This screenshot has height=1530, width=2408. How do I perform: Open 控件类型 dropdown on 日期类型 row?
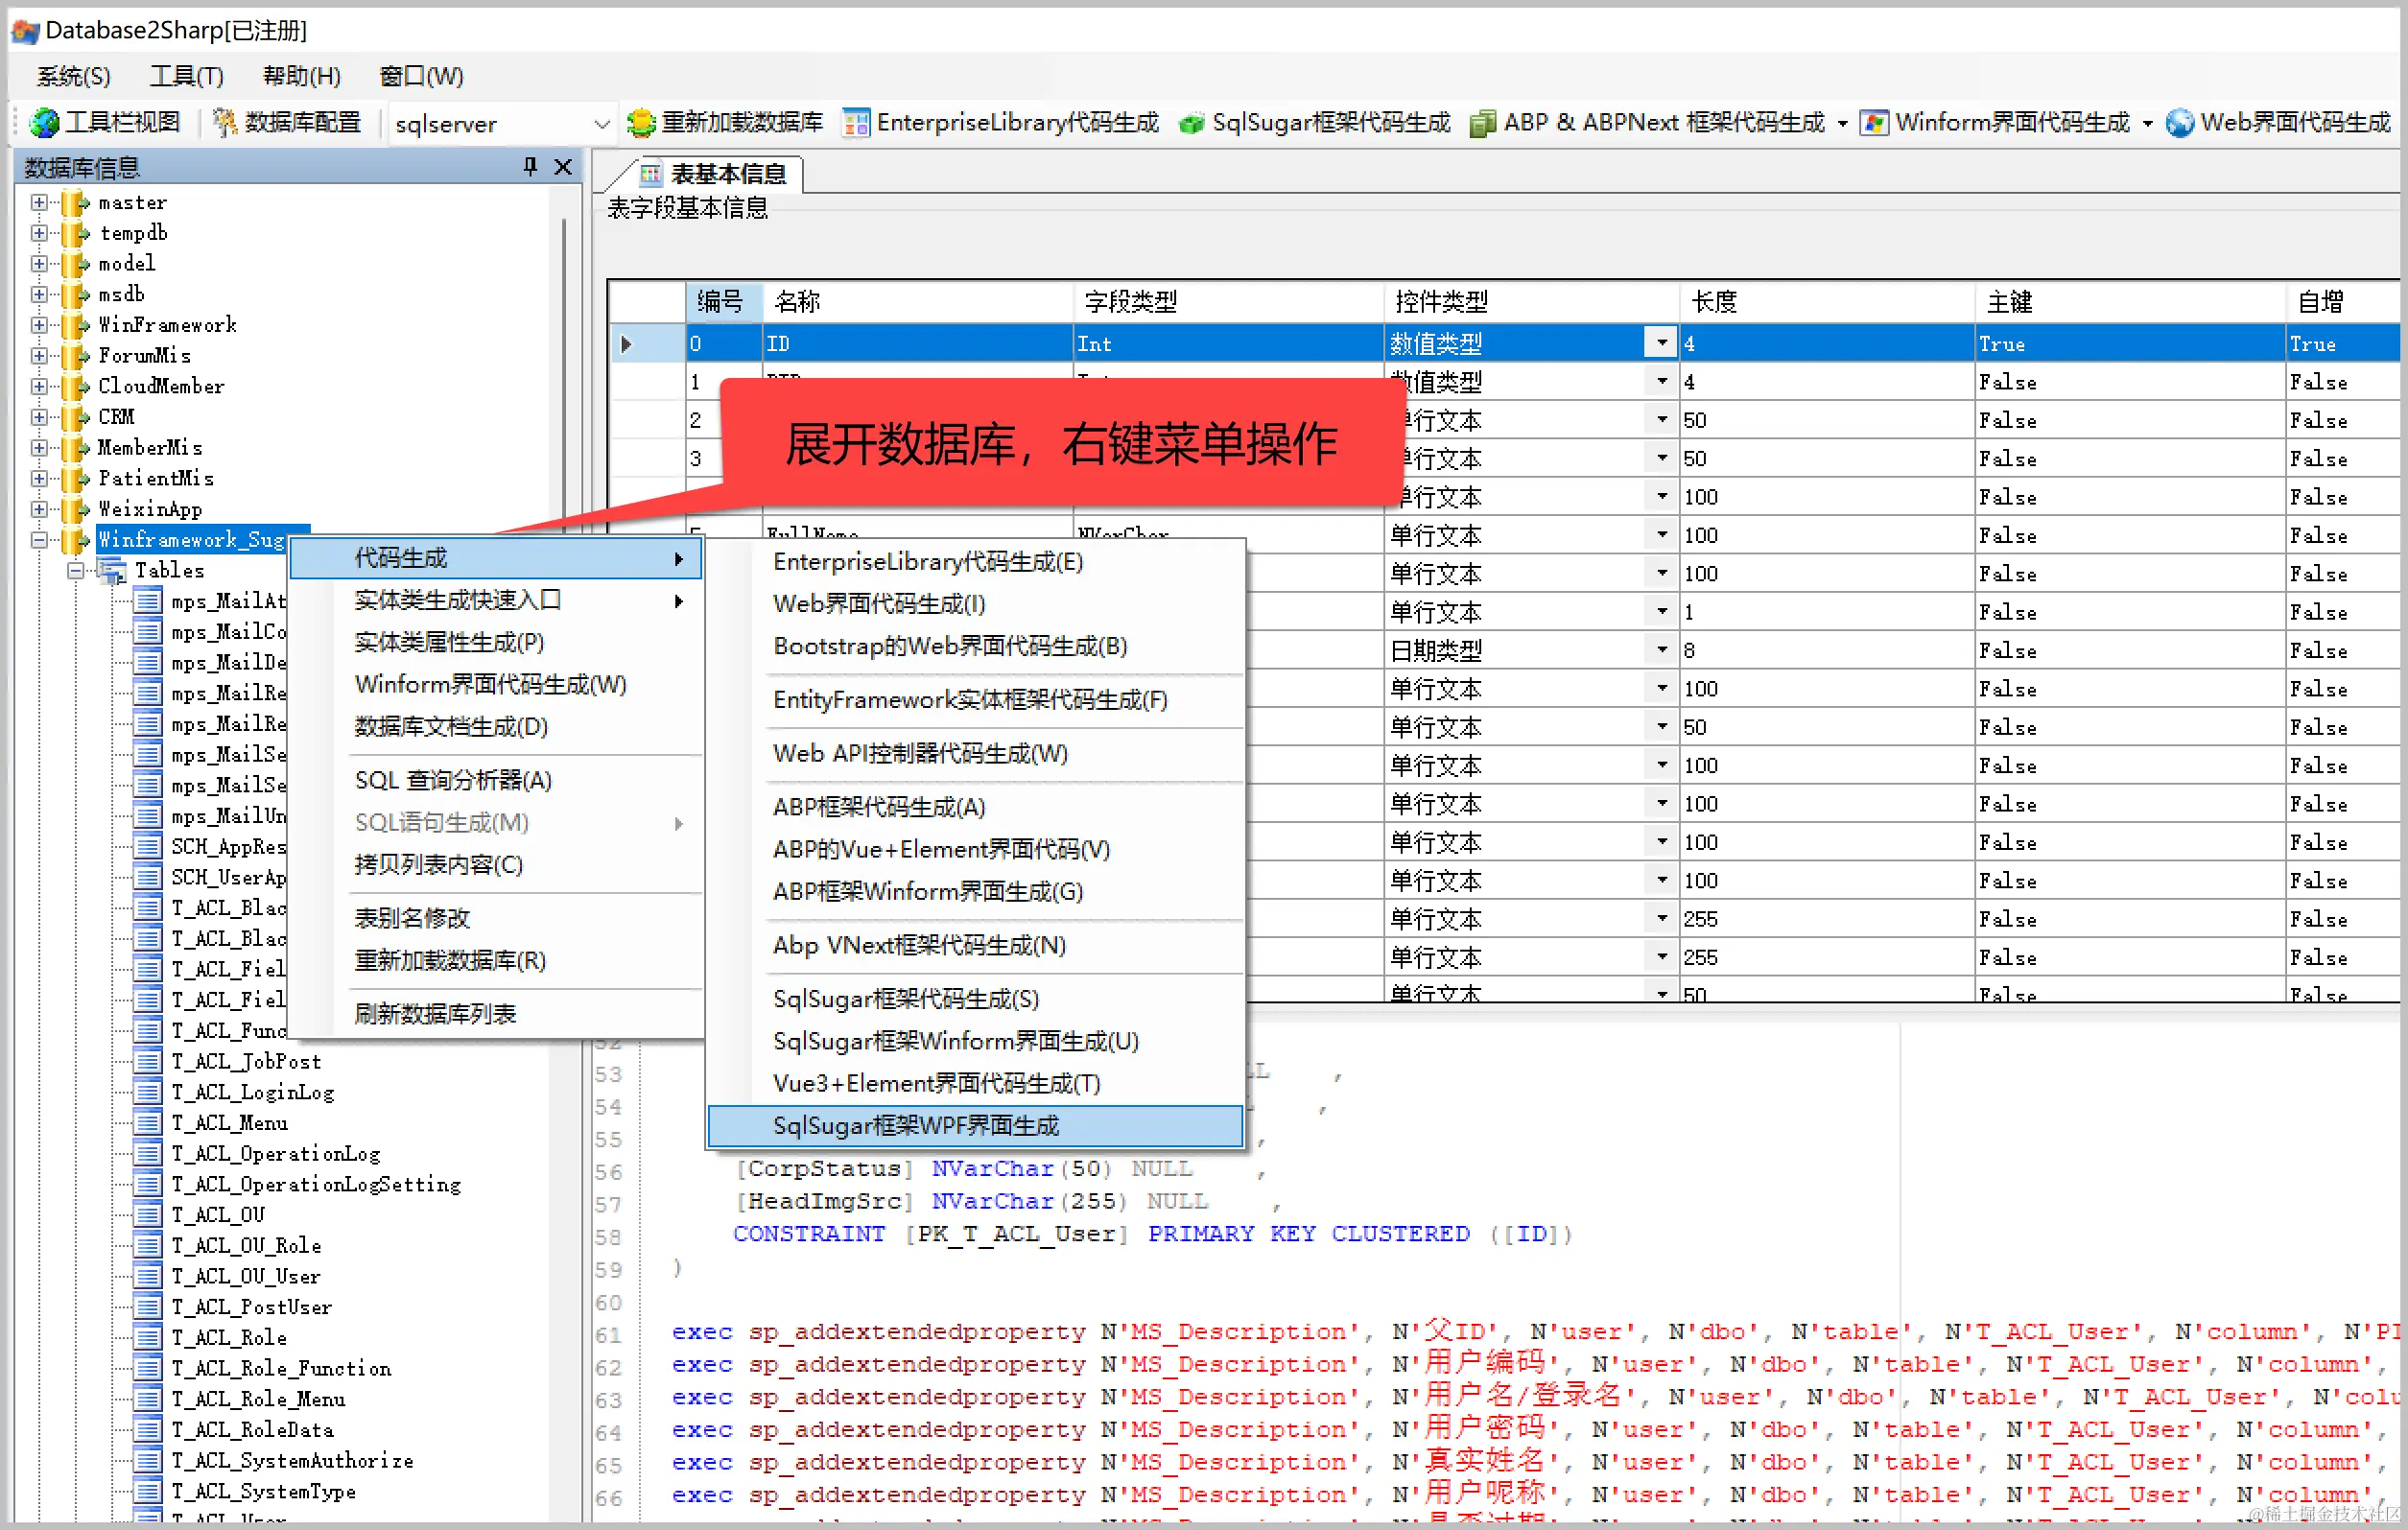[1661, 650]
